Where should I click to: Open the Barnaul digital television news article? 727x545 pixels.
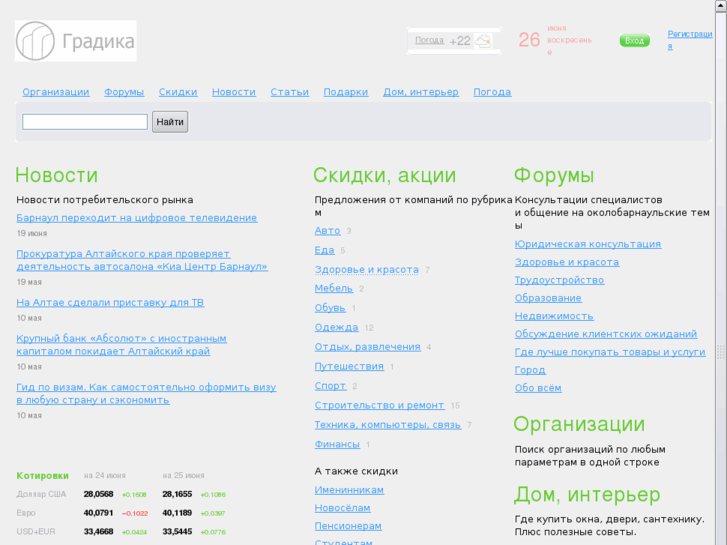136,218
